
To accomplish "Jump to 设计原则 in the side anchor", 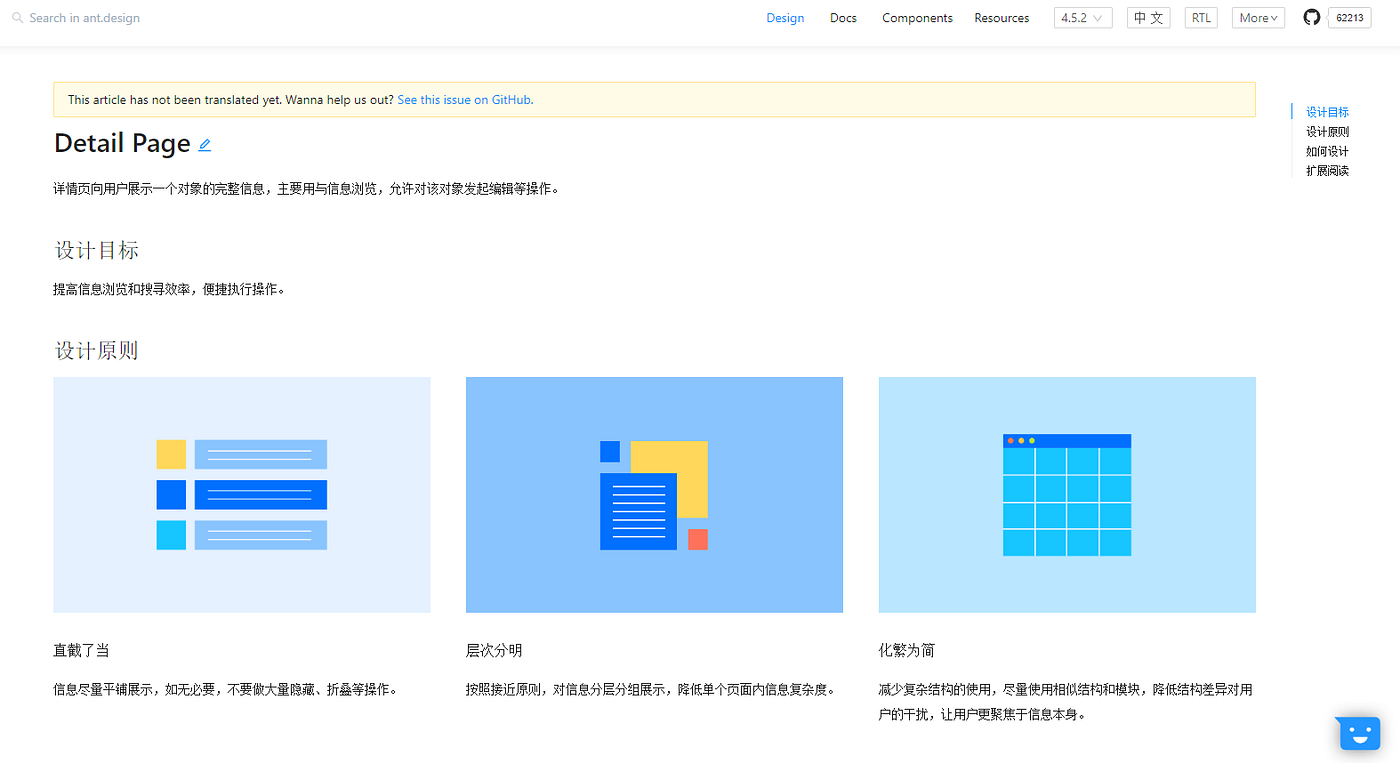I will [x=1327, y=132].
